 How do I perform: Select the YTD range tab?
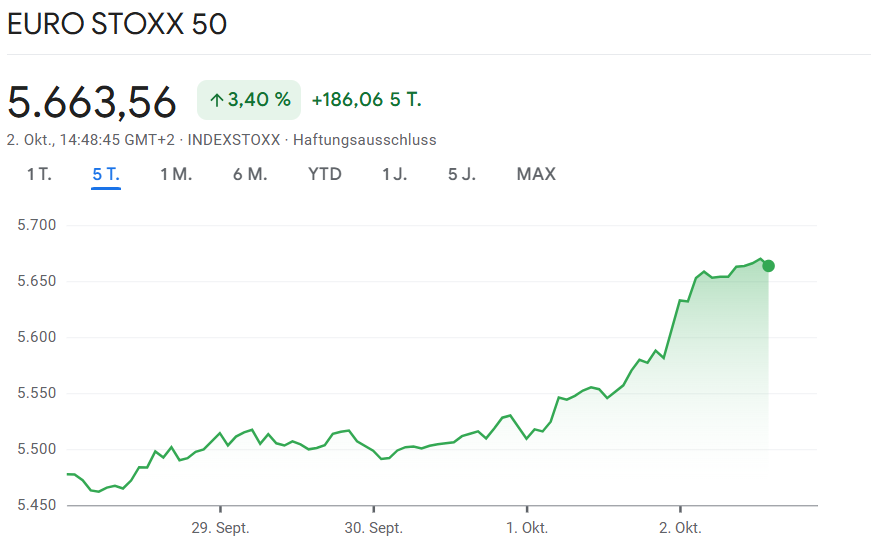(x=325, y=174)
